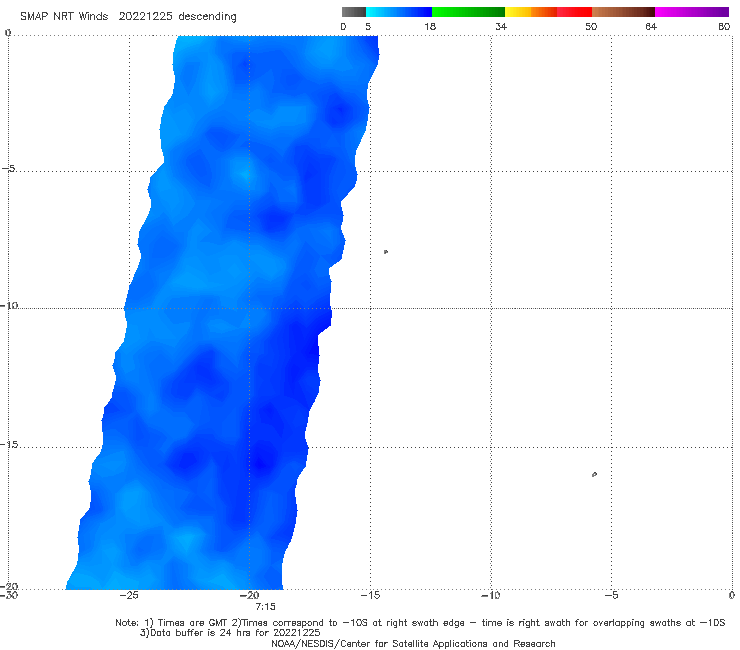Click the brown segment of the color bar

coord(623,12)
